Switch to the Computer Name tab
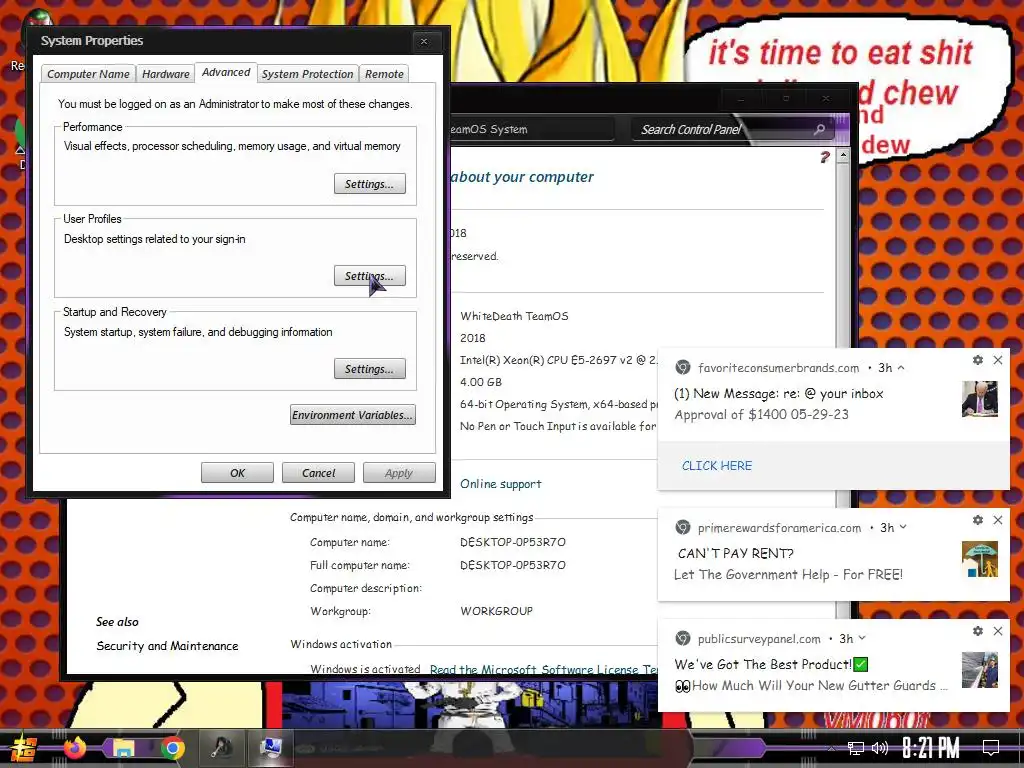This screenshot has height=768, width=1024. pyautogui.click(x=88, y=74)
